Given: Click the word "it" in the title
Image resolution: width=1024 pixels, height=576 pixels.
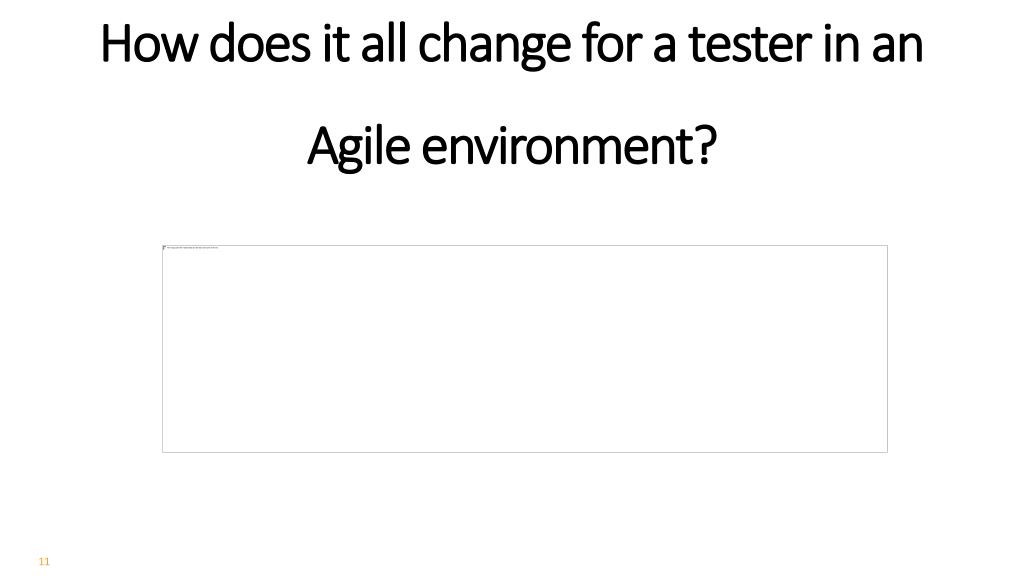Looking at the screenshot, I should point(336,45).
